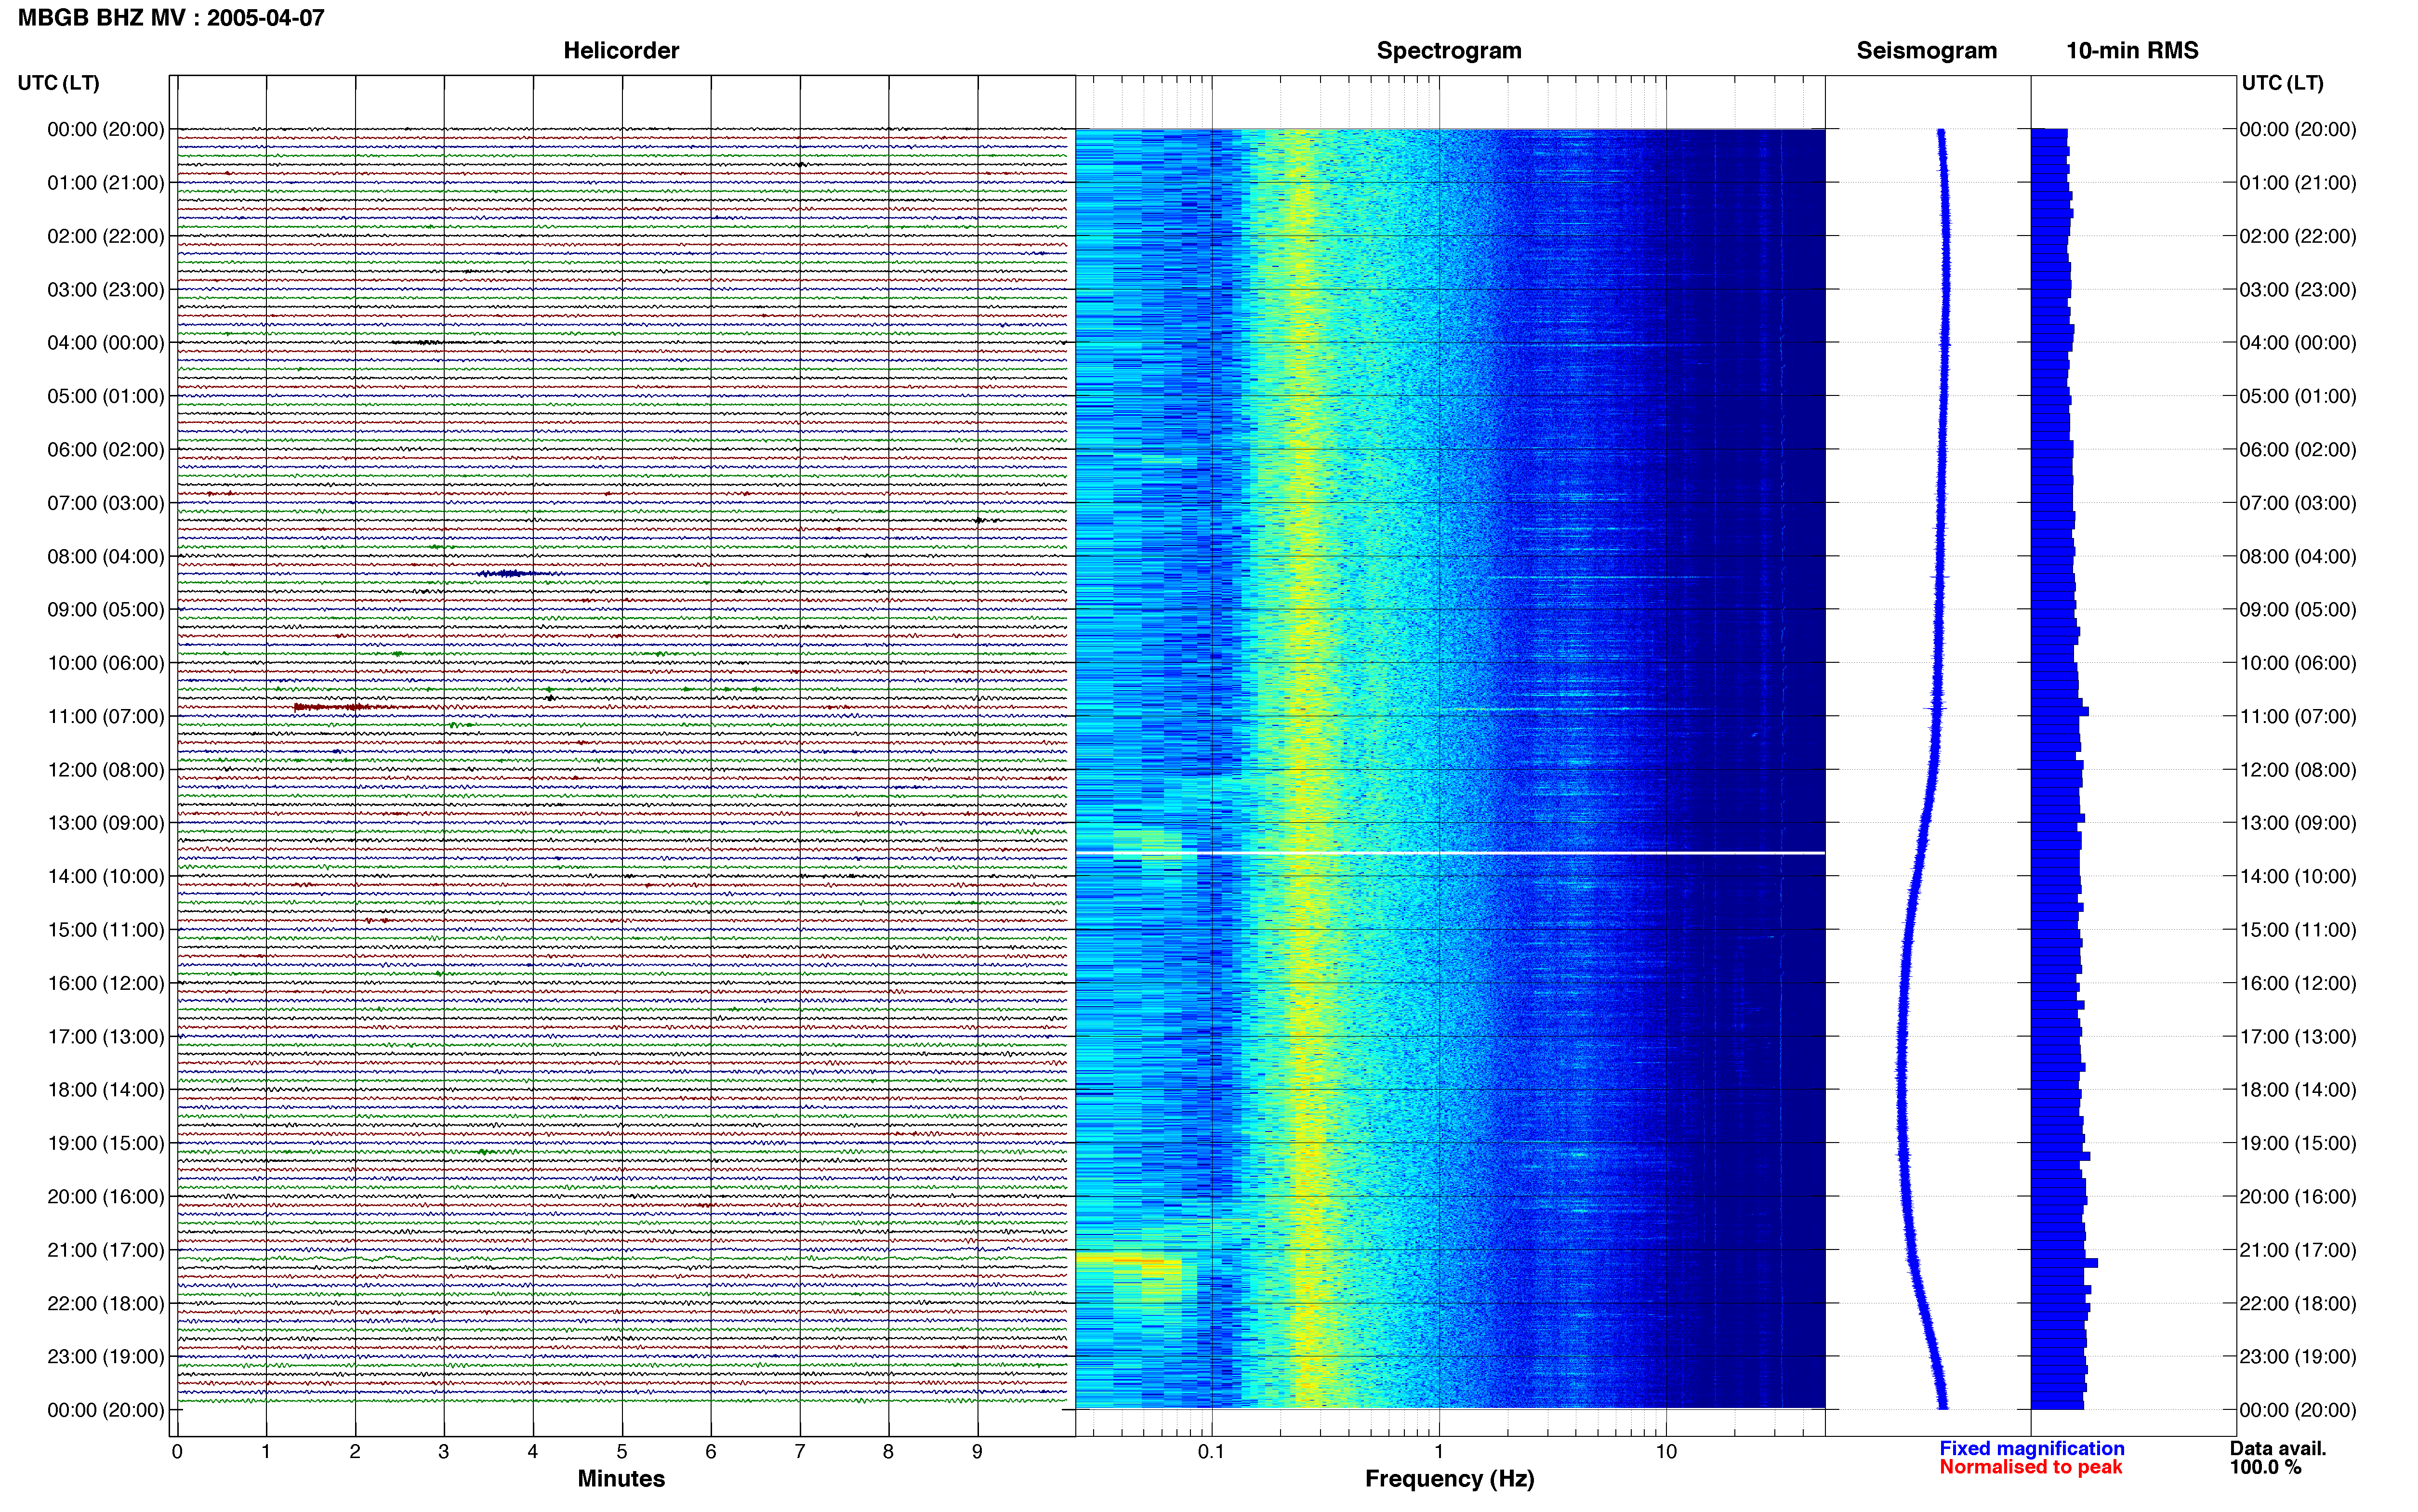
Task: Click the plot title "MBGB BHZ MV : 2005-04-07"
Action: click(x=171, y=17)
